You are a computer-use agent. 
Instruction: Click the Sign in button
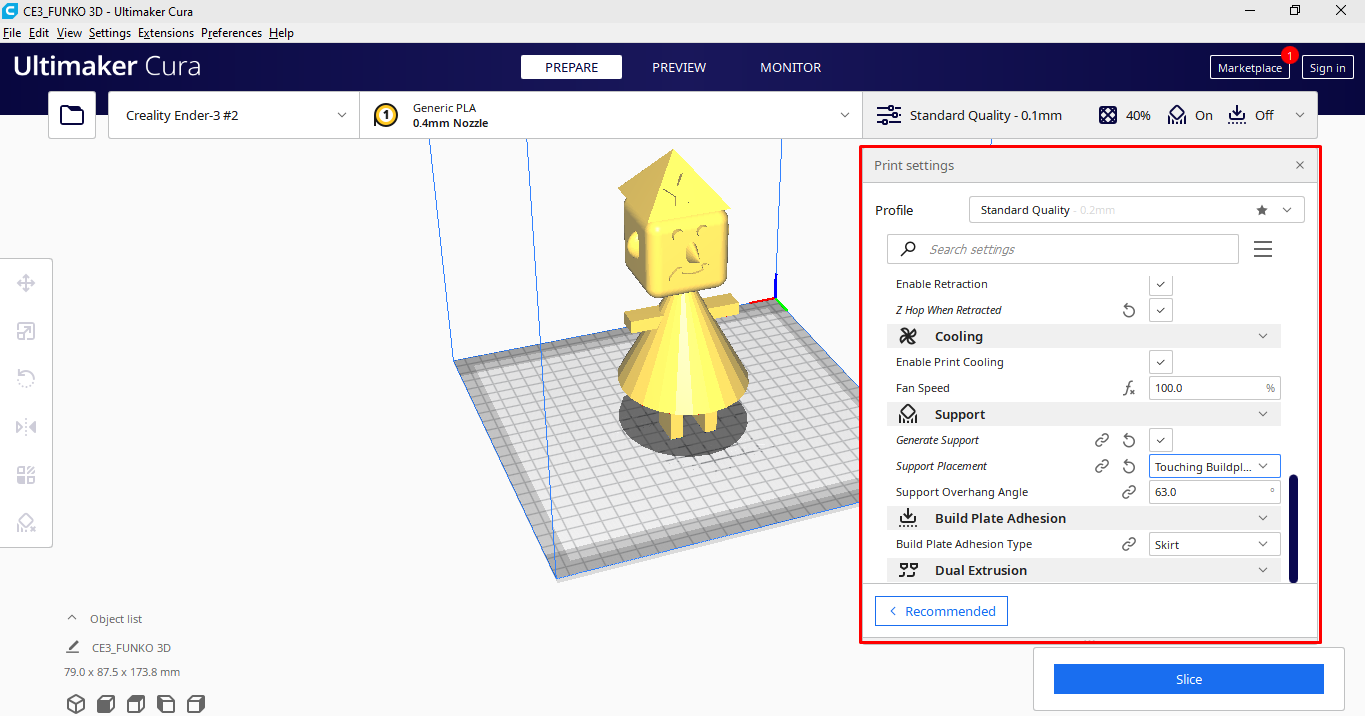1327,67
